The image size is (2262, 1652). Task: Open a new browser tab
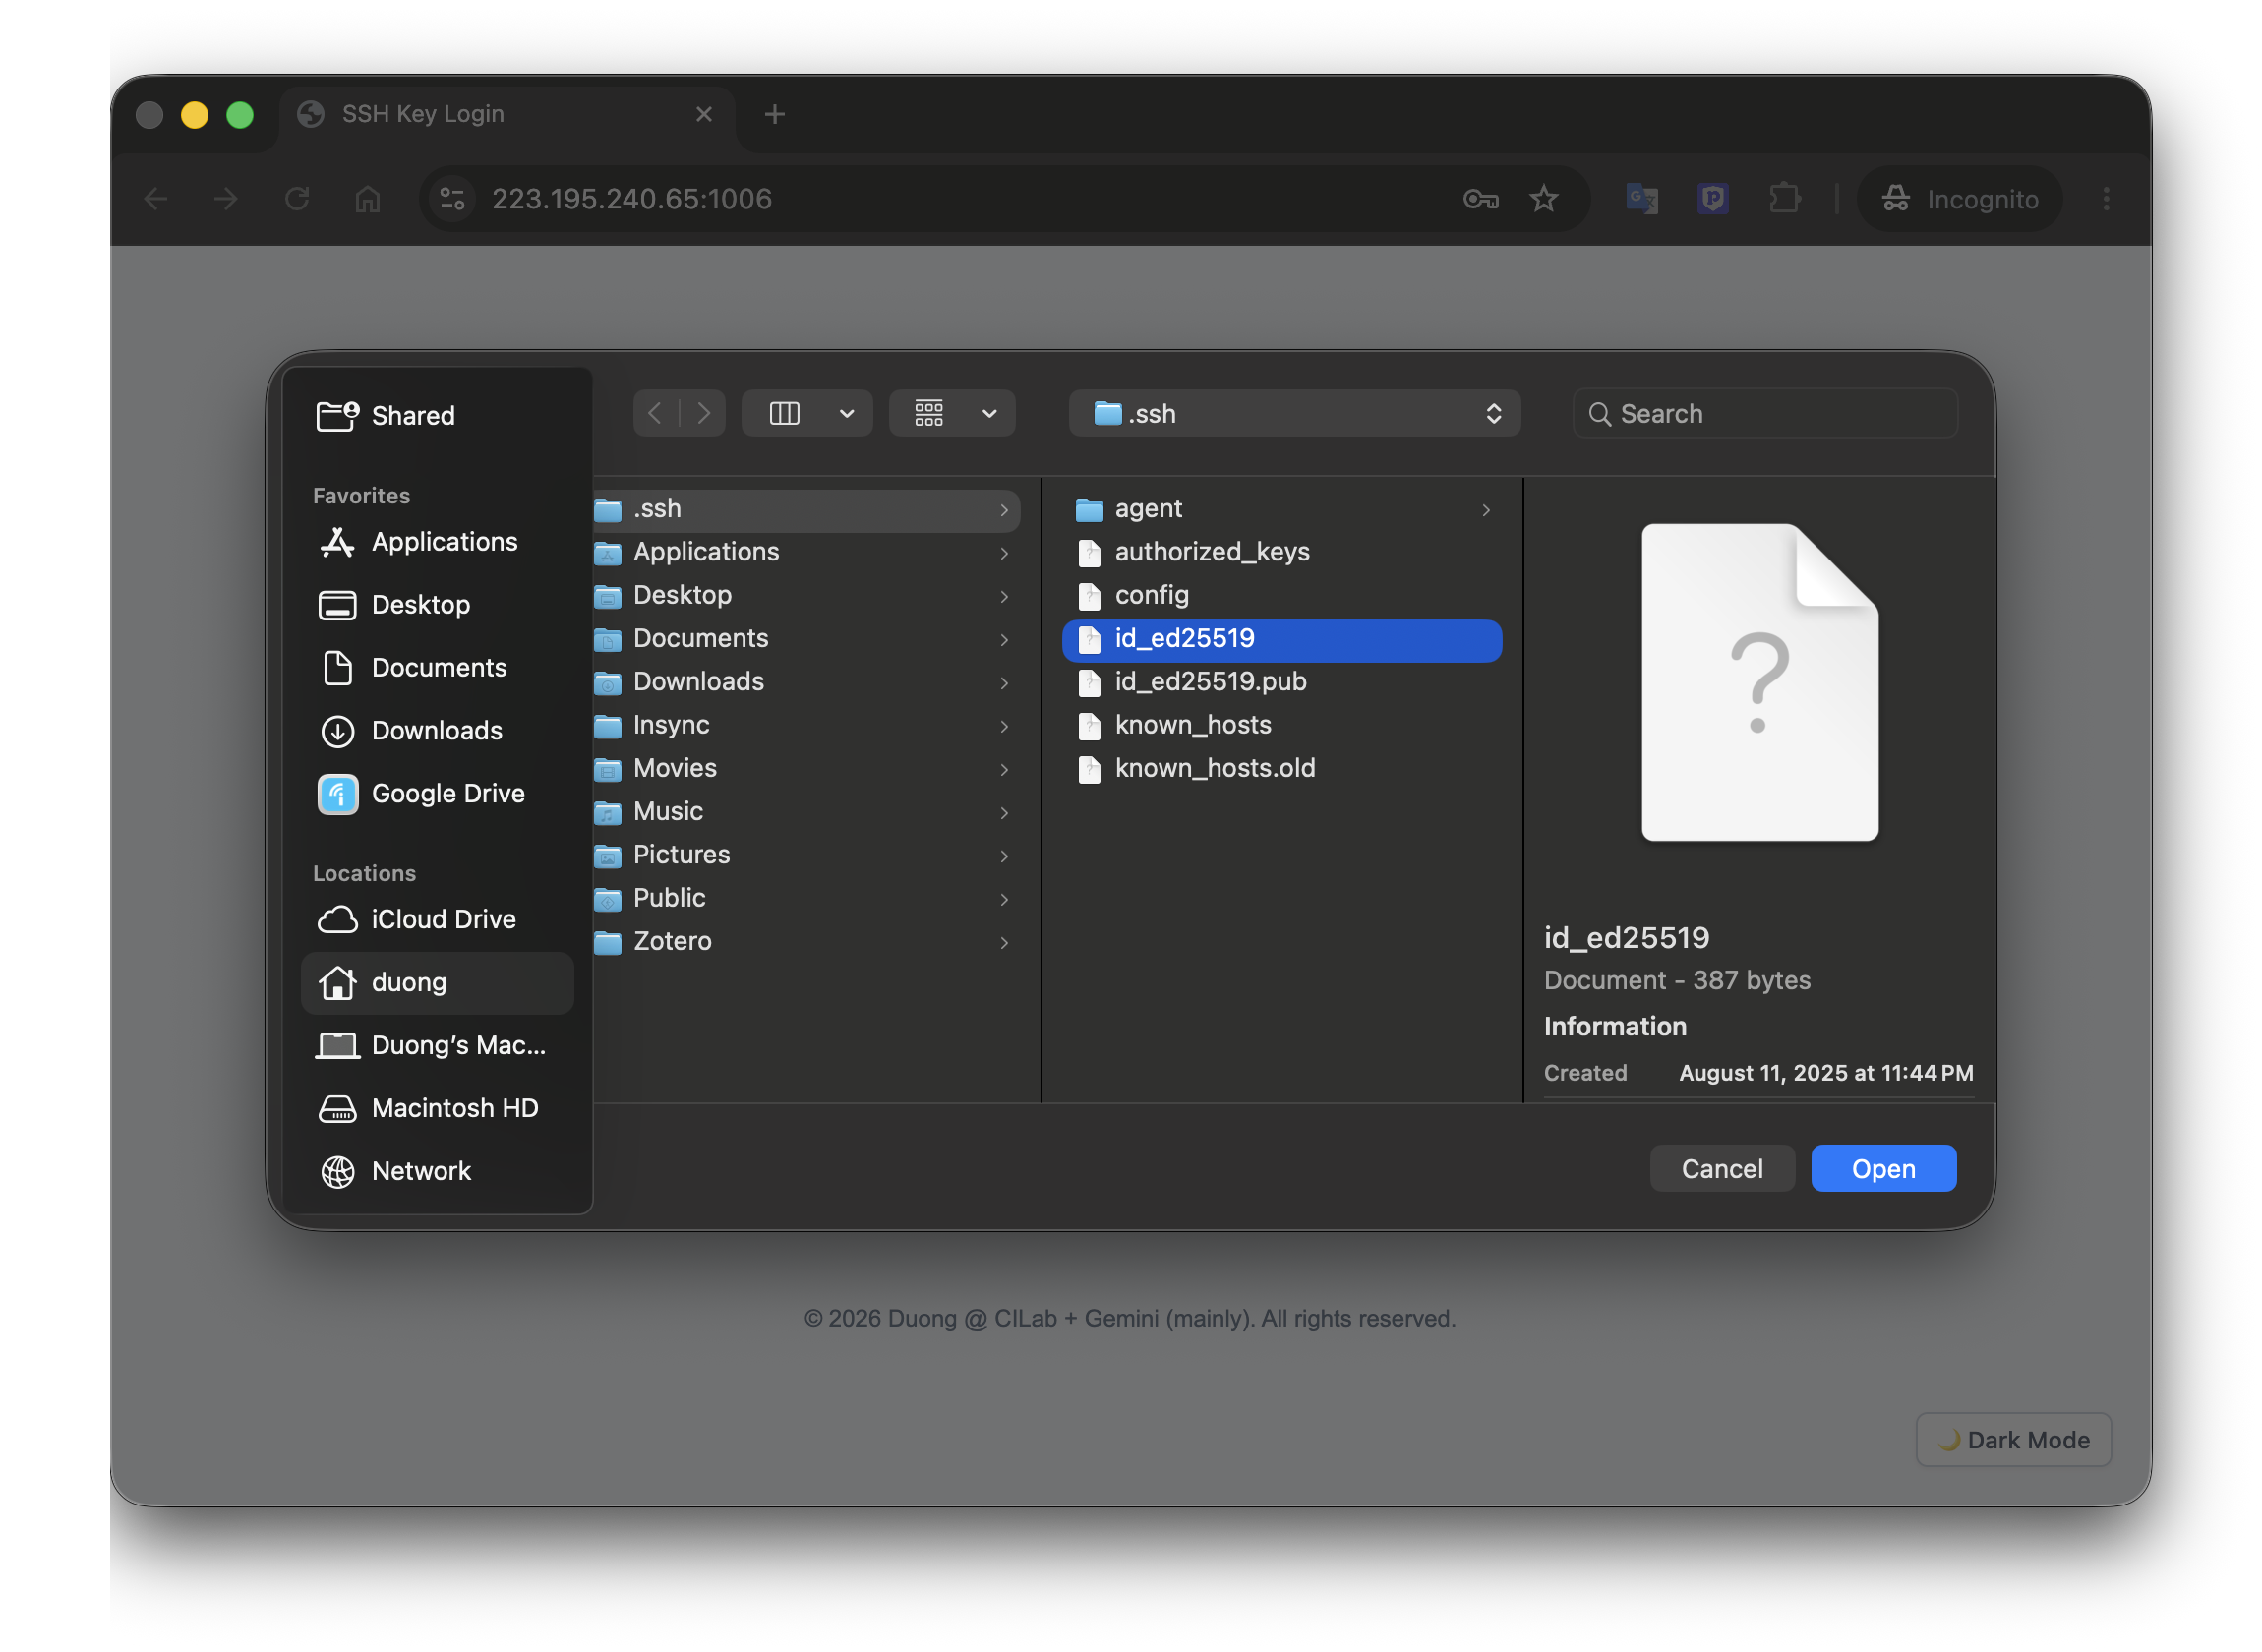coord(774,114)
